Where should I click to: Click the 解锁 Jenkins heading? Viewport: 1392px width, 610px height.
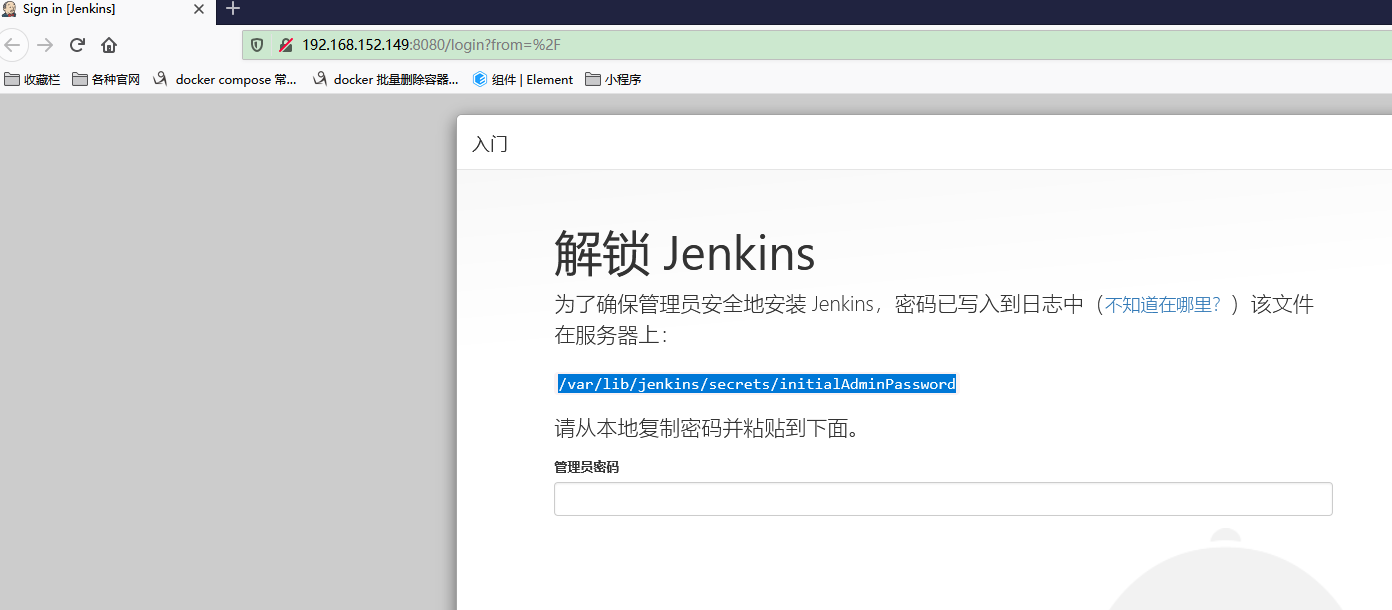click(x=685, y=253)
